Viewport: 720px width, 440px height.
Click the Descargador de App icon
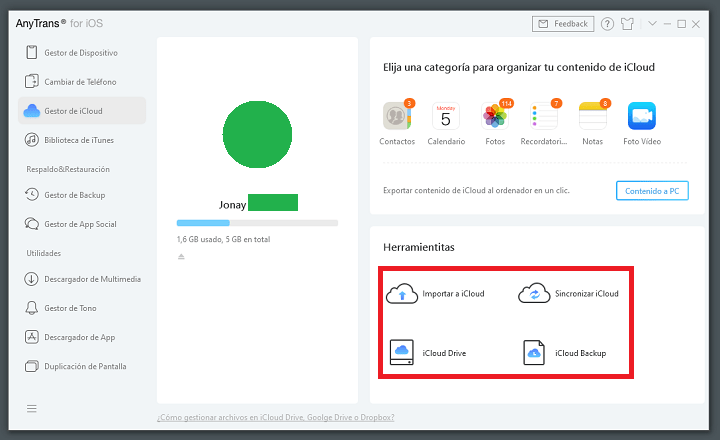pos(31,337)
